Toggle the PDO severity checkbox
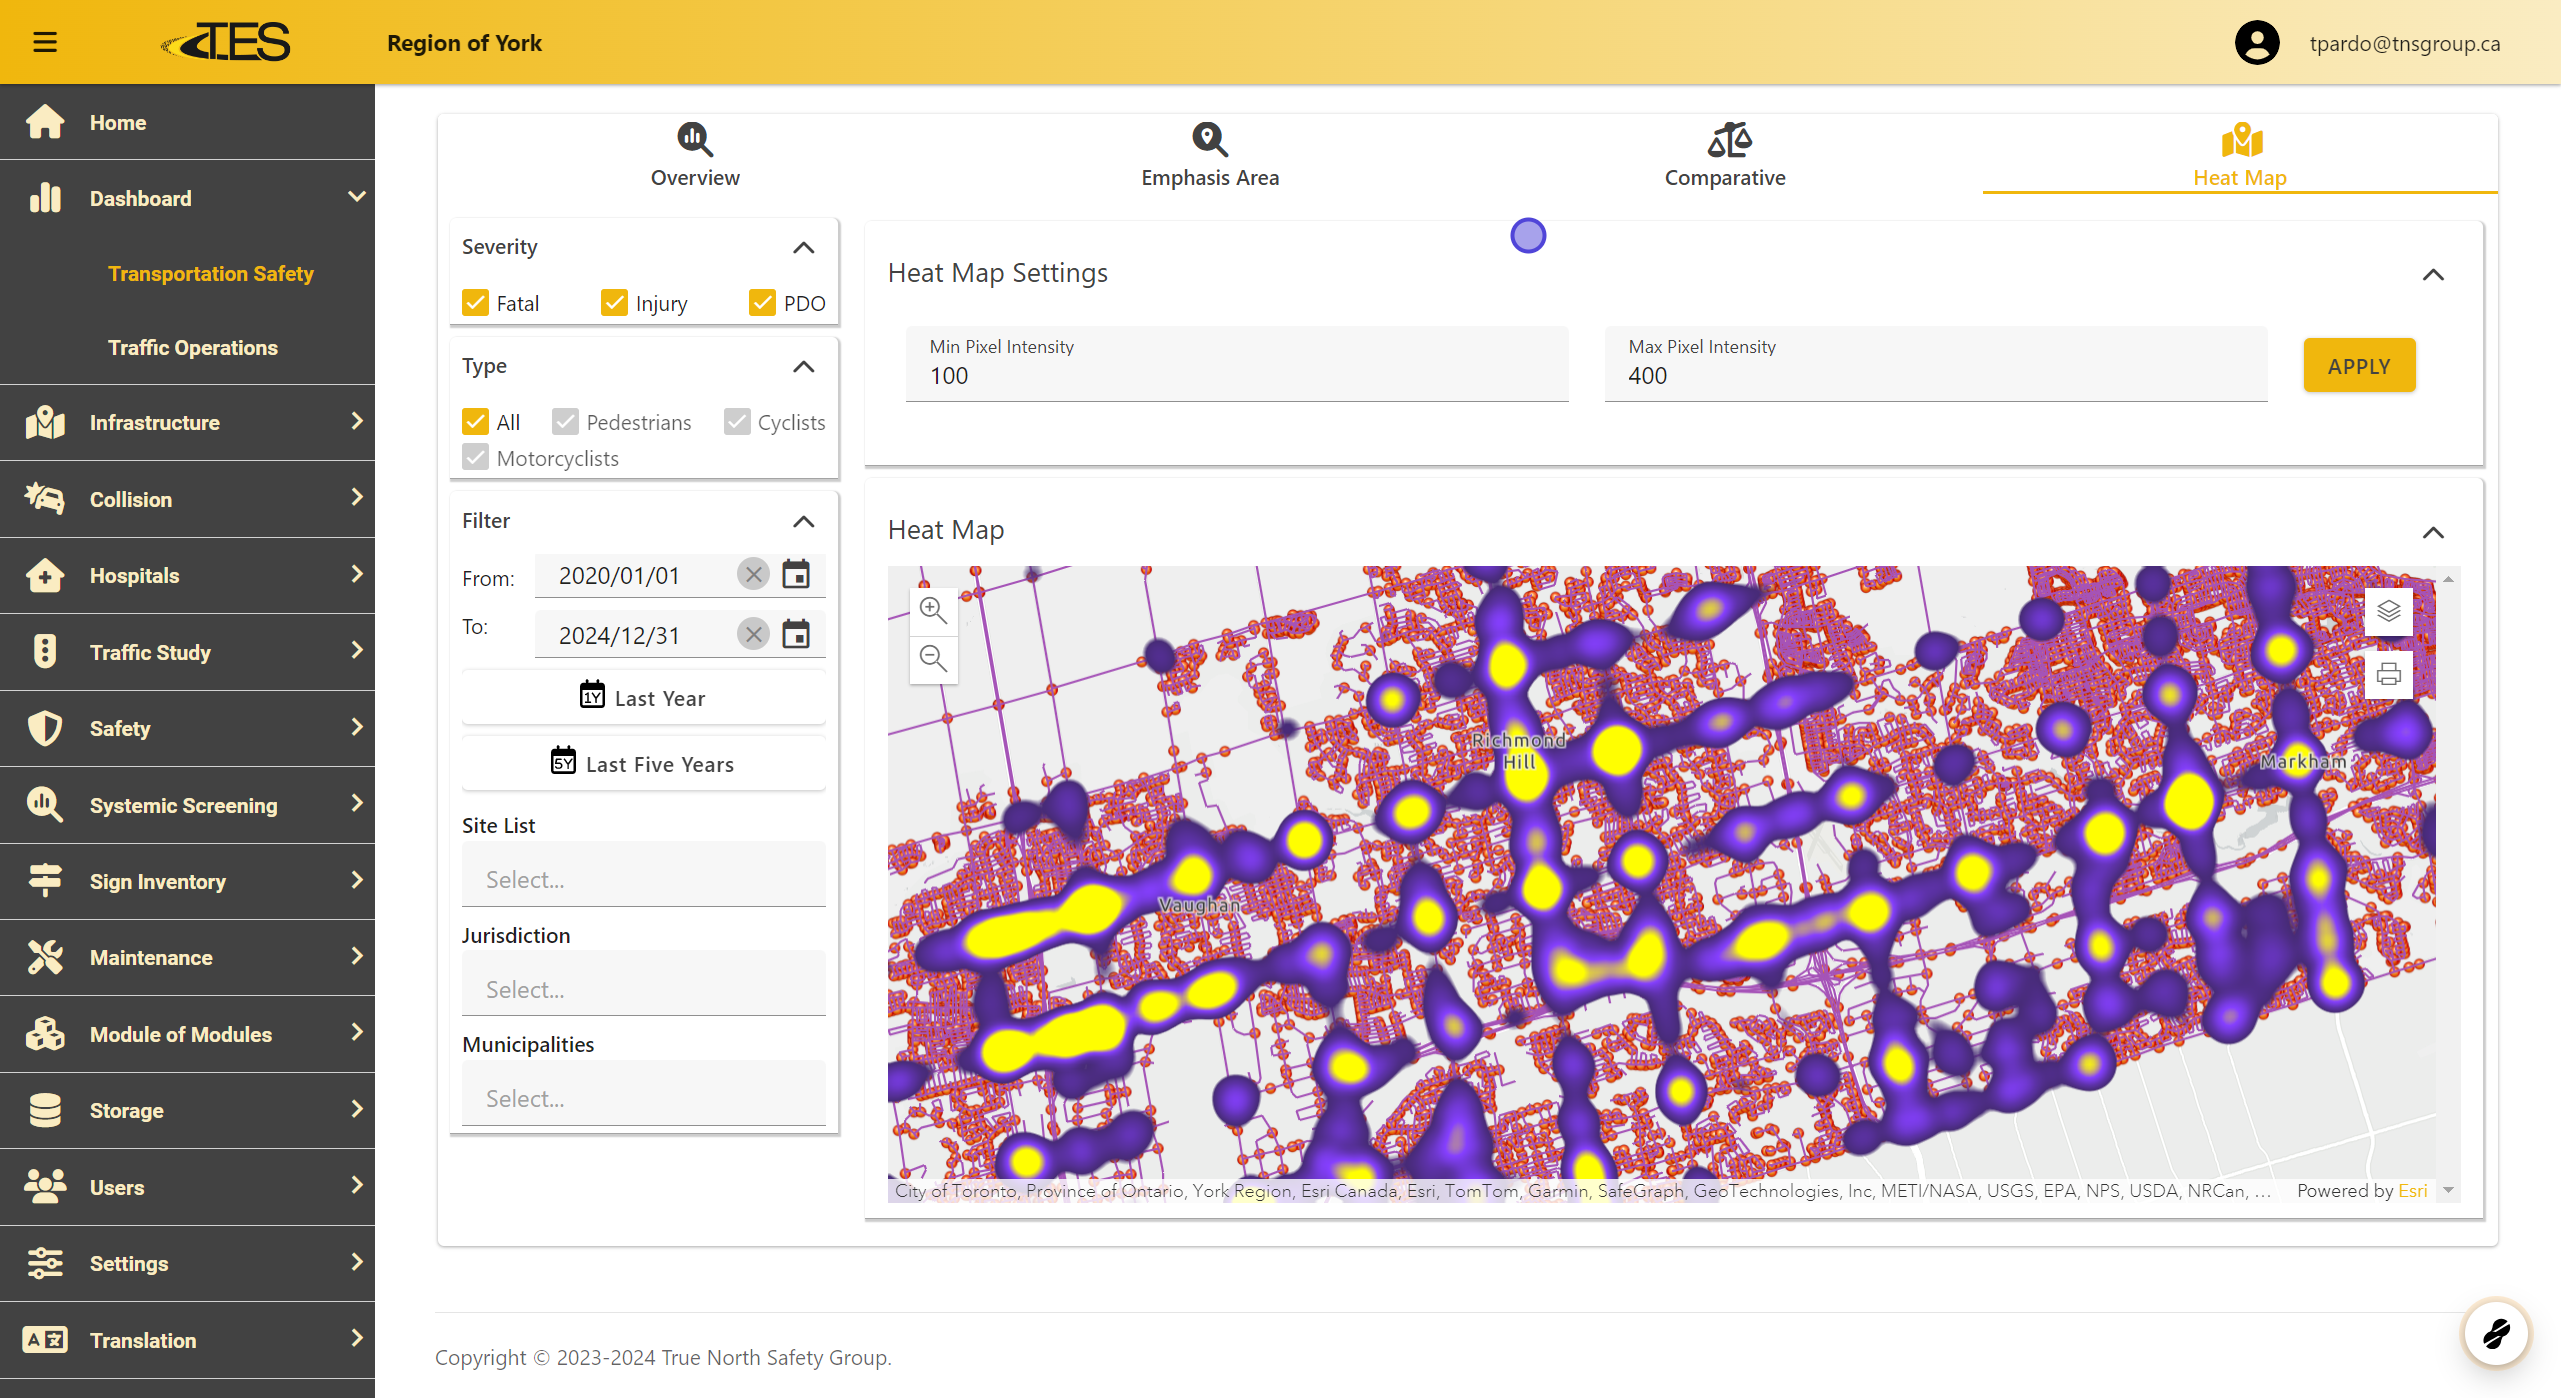2561x1398 pixels. (x=762, y=303)
